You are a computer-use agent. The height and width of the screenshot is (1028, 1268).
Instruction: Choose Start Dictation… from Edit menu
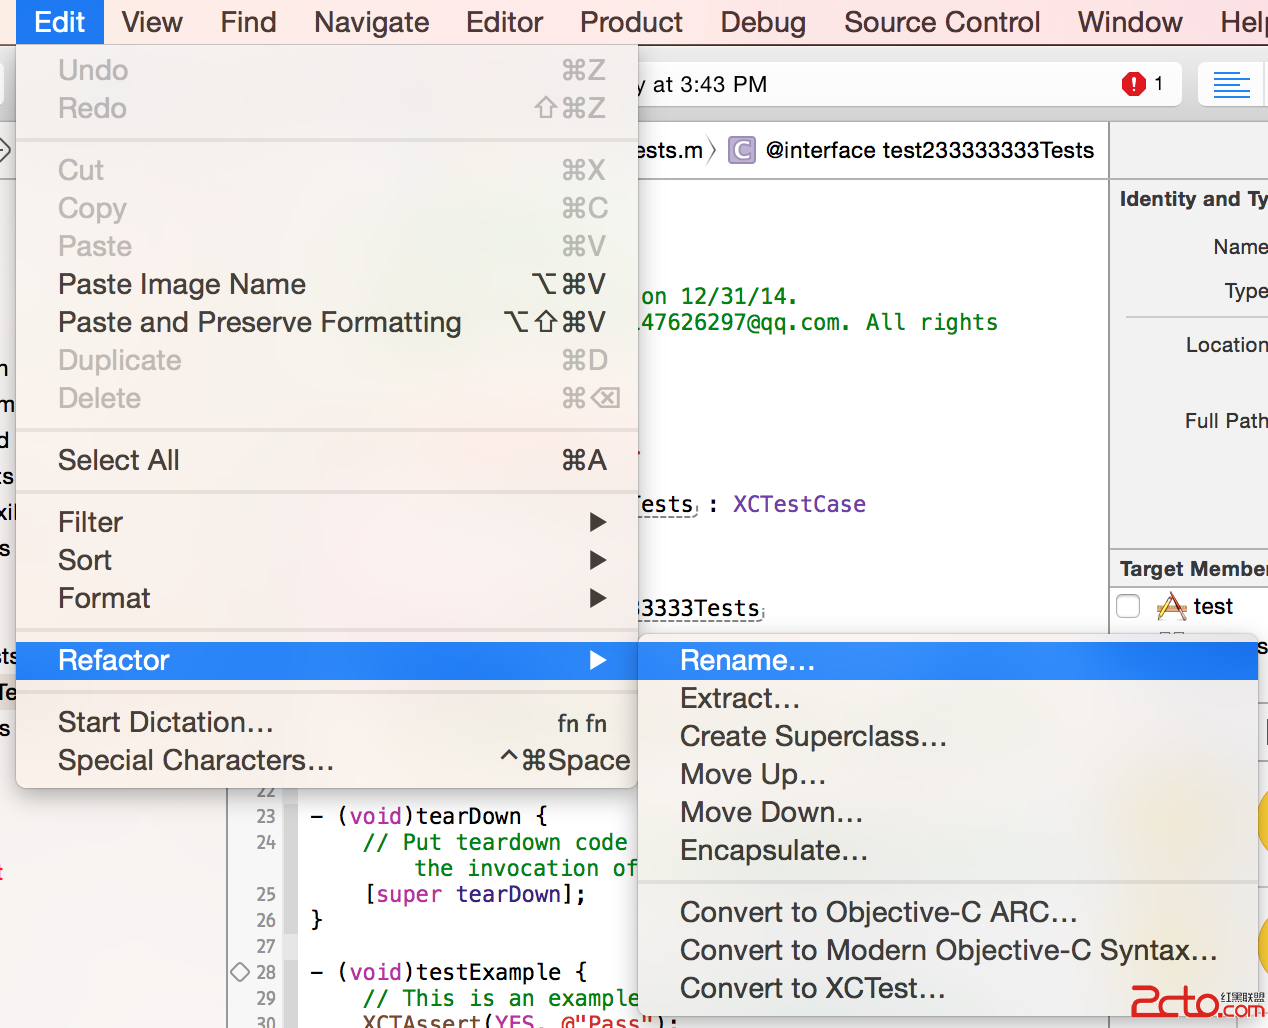pyautogui.click(x=165, y=723)
